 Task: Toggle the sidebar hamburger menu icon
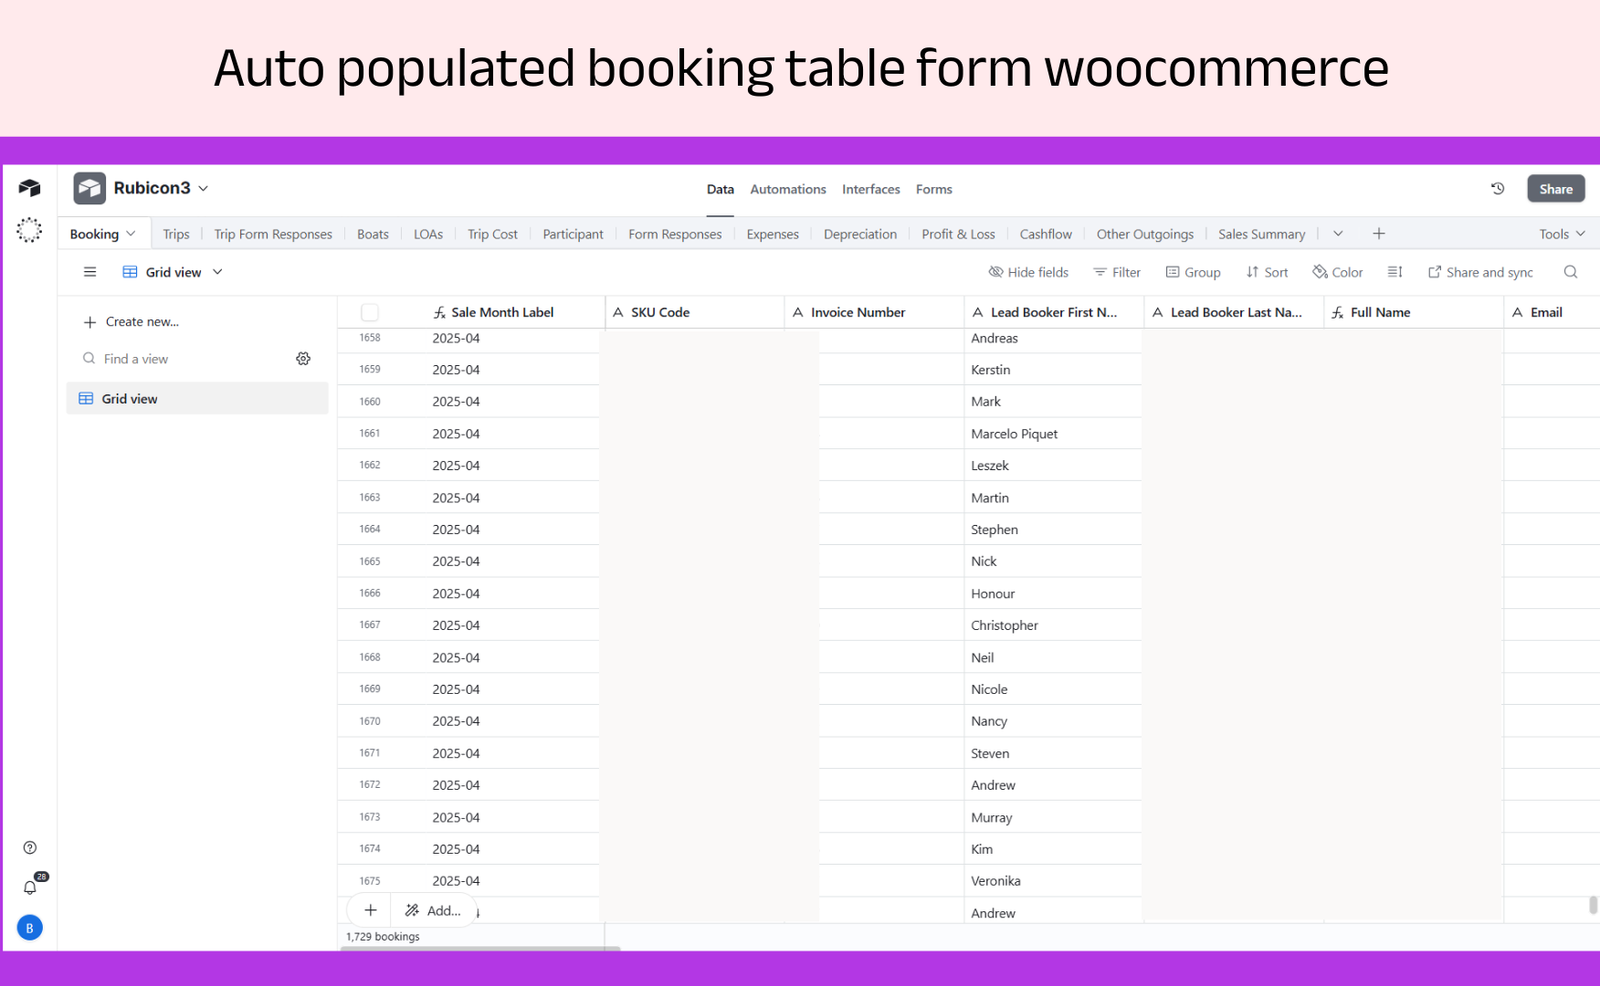click(90, 272)
